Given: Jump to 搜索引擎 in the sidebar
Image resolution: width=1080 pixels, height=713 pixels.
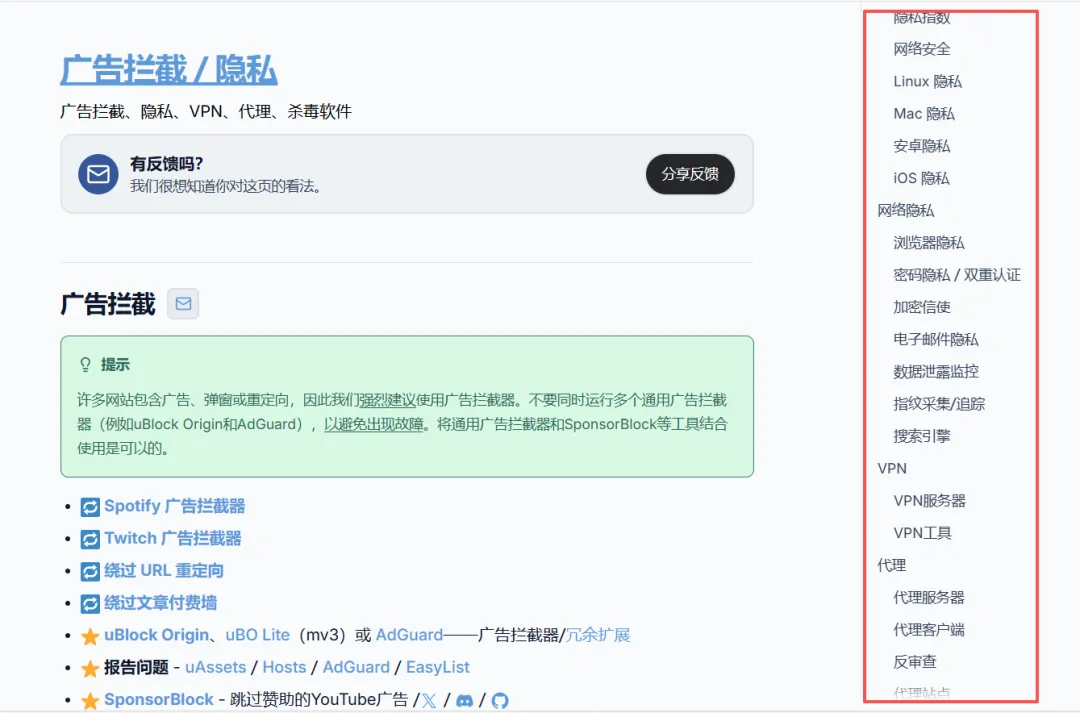Looking at the screenshot, I should pyautogui.click(x=922, y=437).
